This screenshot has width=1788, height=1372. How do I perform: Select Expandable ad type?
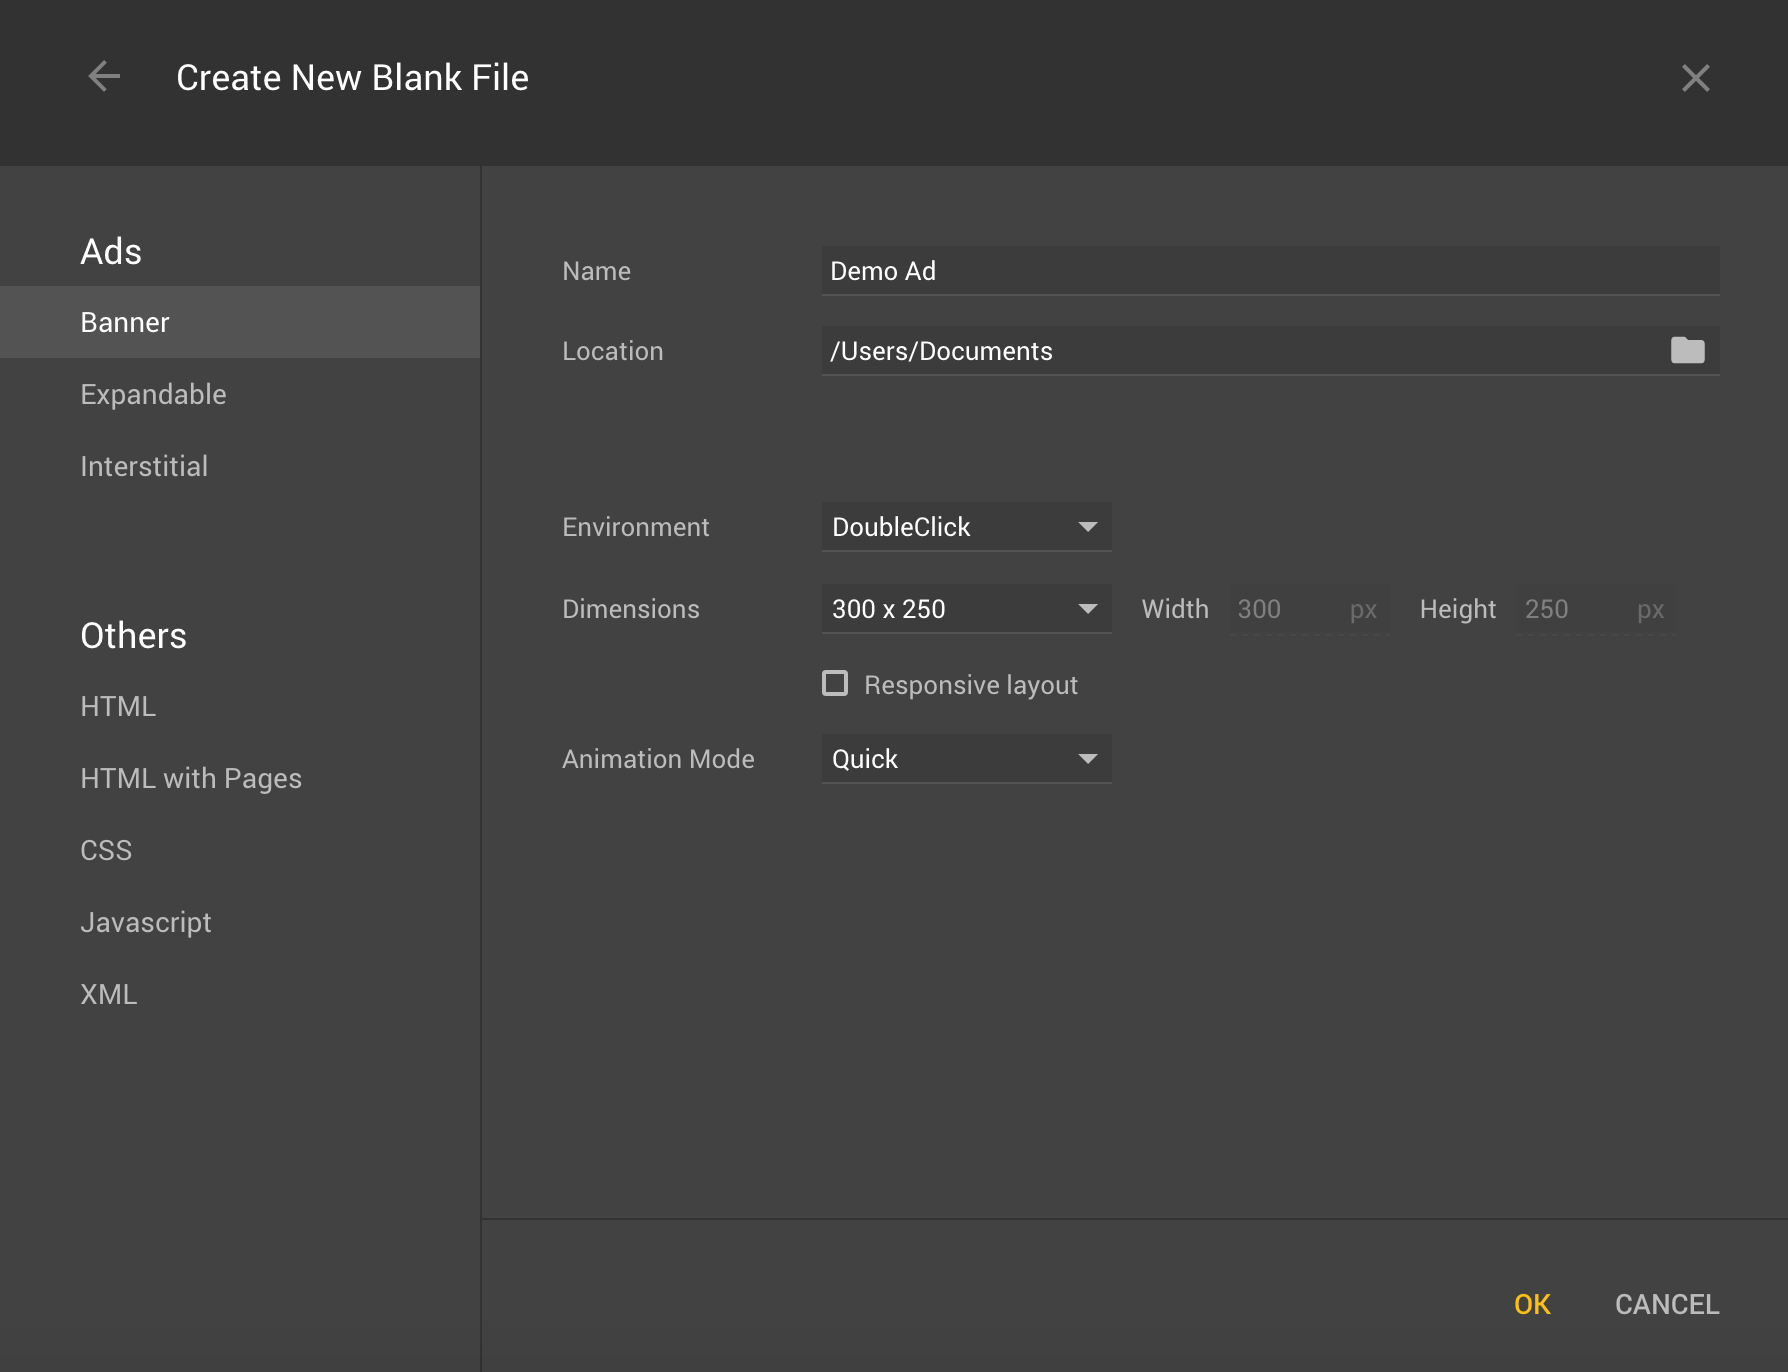153,394
